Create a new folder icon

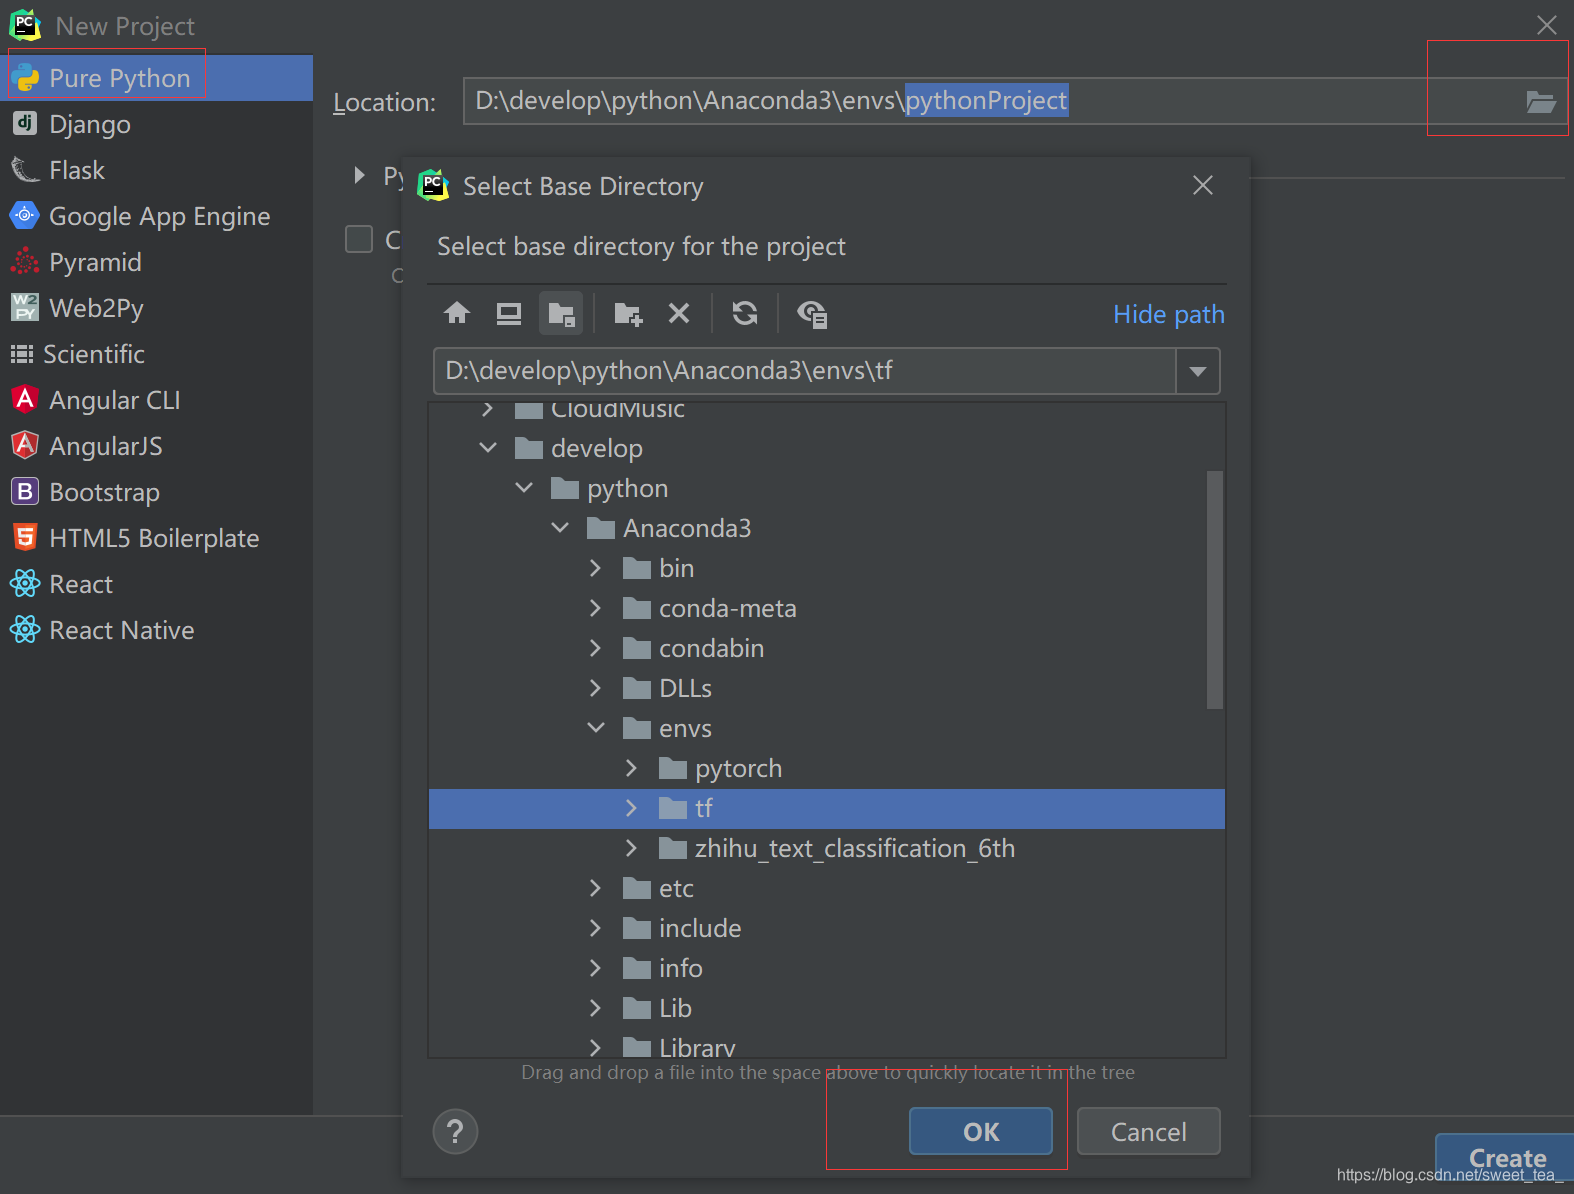tap(628, 314)
